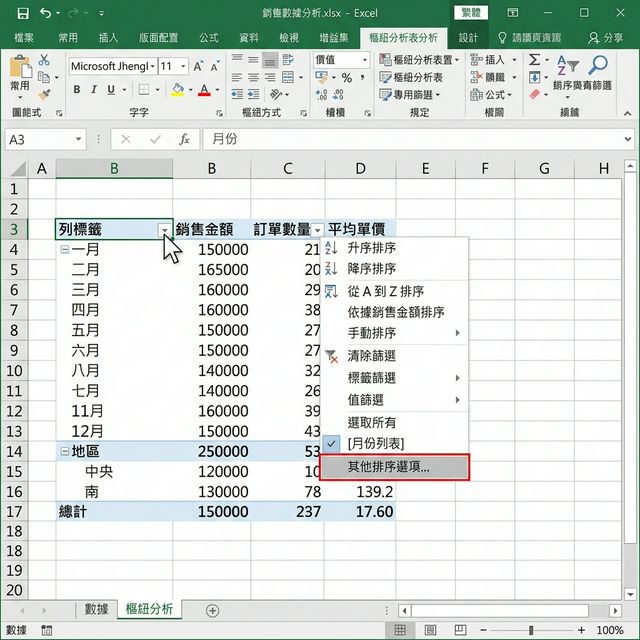Switch to Normal view in status bar
This screenshot has height=640, width=640.
(x=400, y=630)
